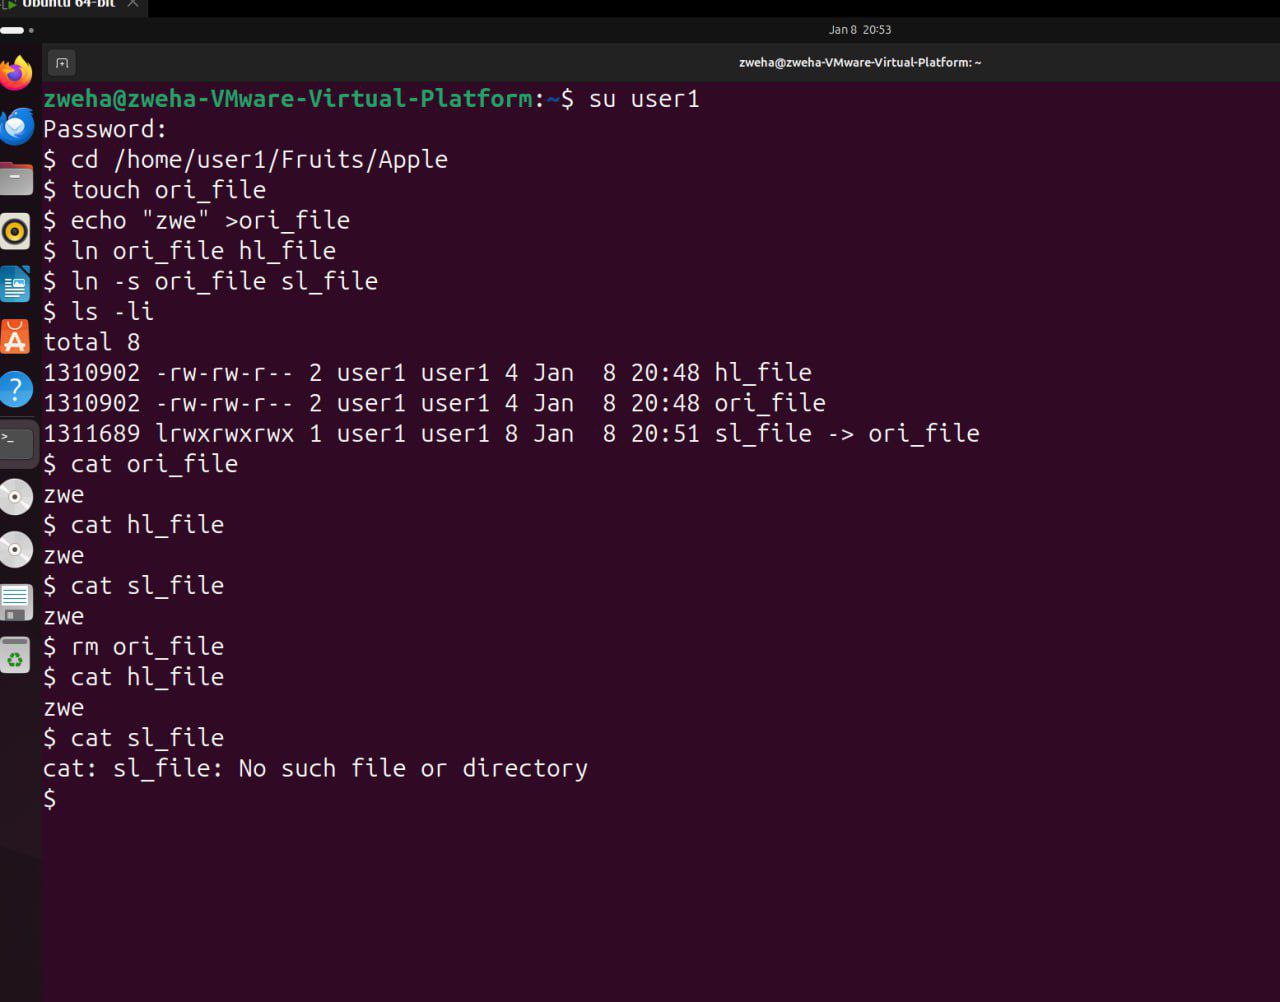Open the Trash in the dock

[x=16, y=655]
